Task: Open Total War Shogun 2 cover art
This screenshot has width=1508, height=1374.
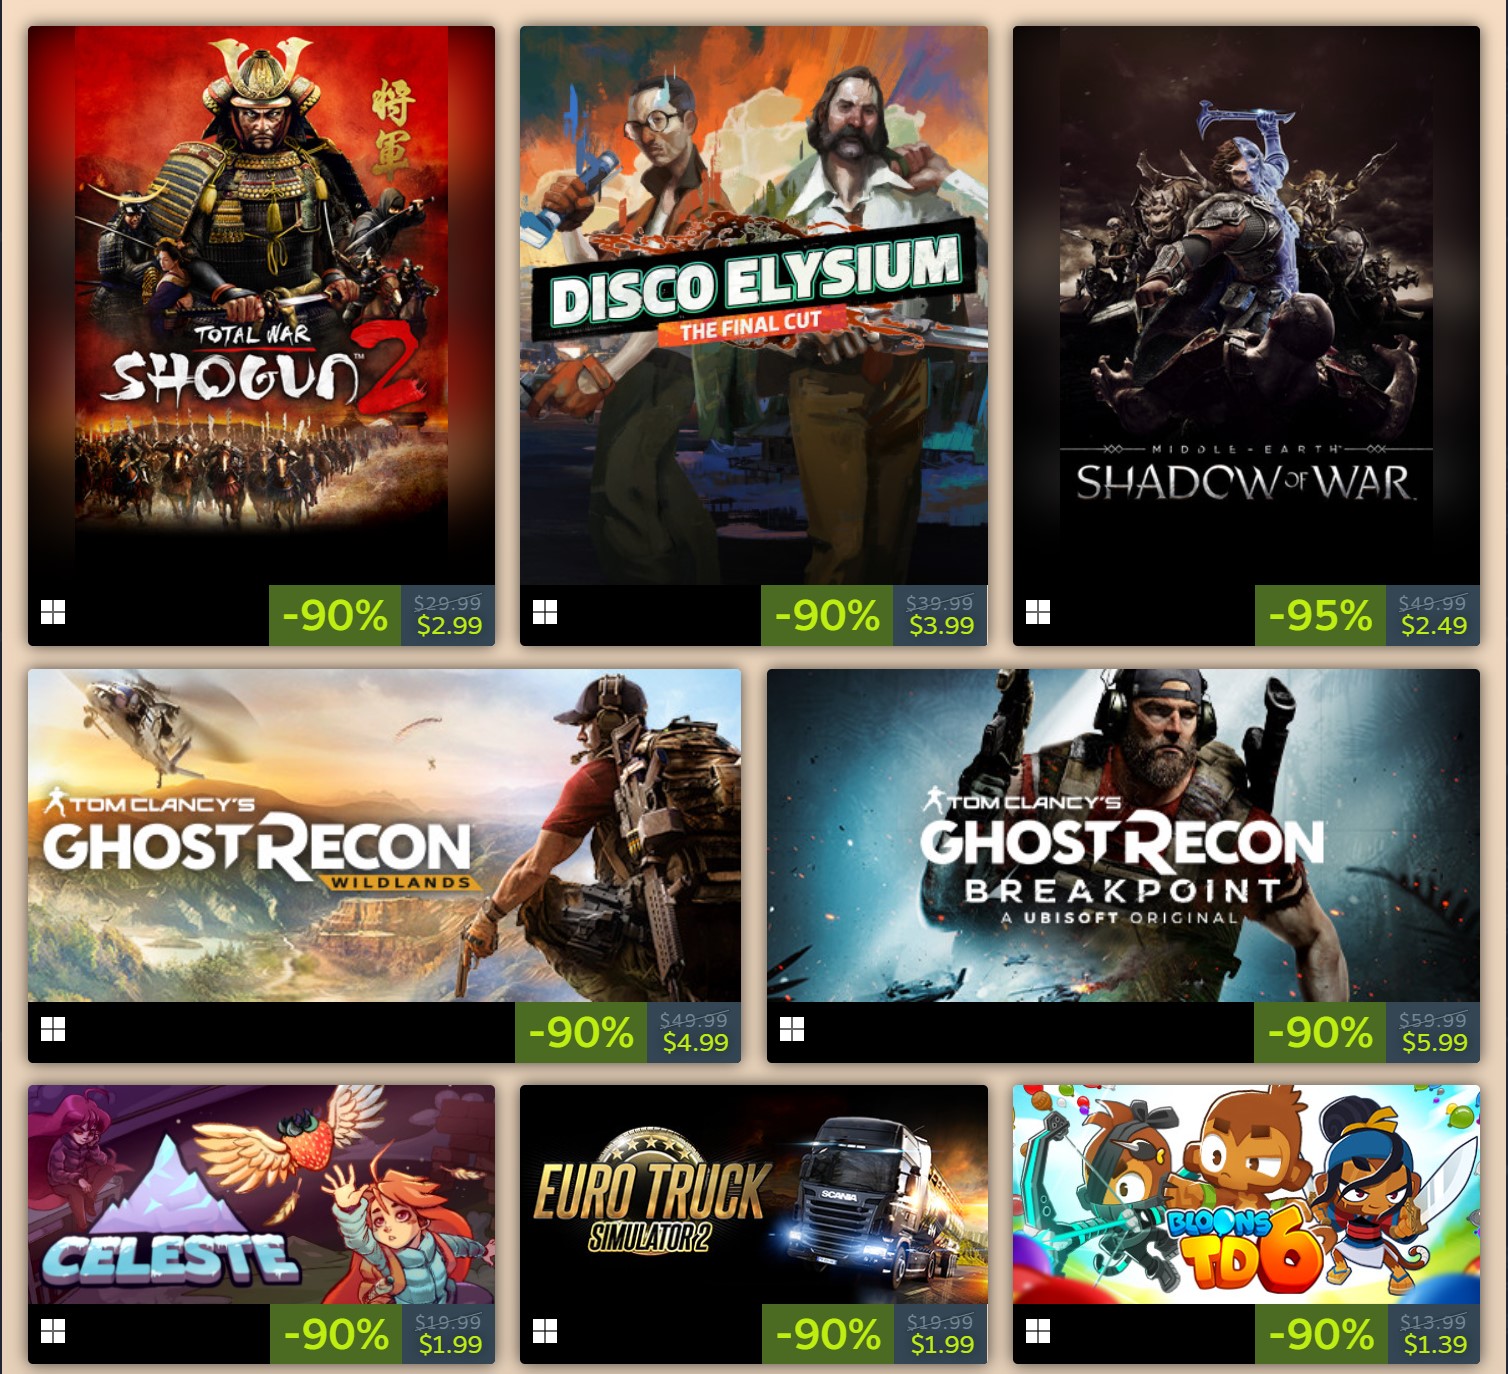Action: [261, 306]
